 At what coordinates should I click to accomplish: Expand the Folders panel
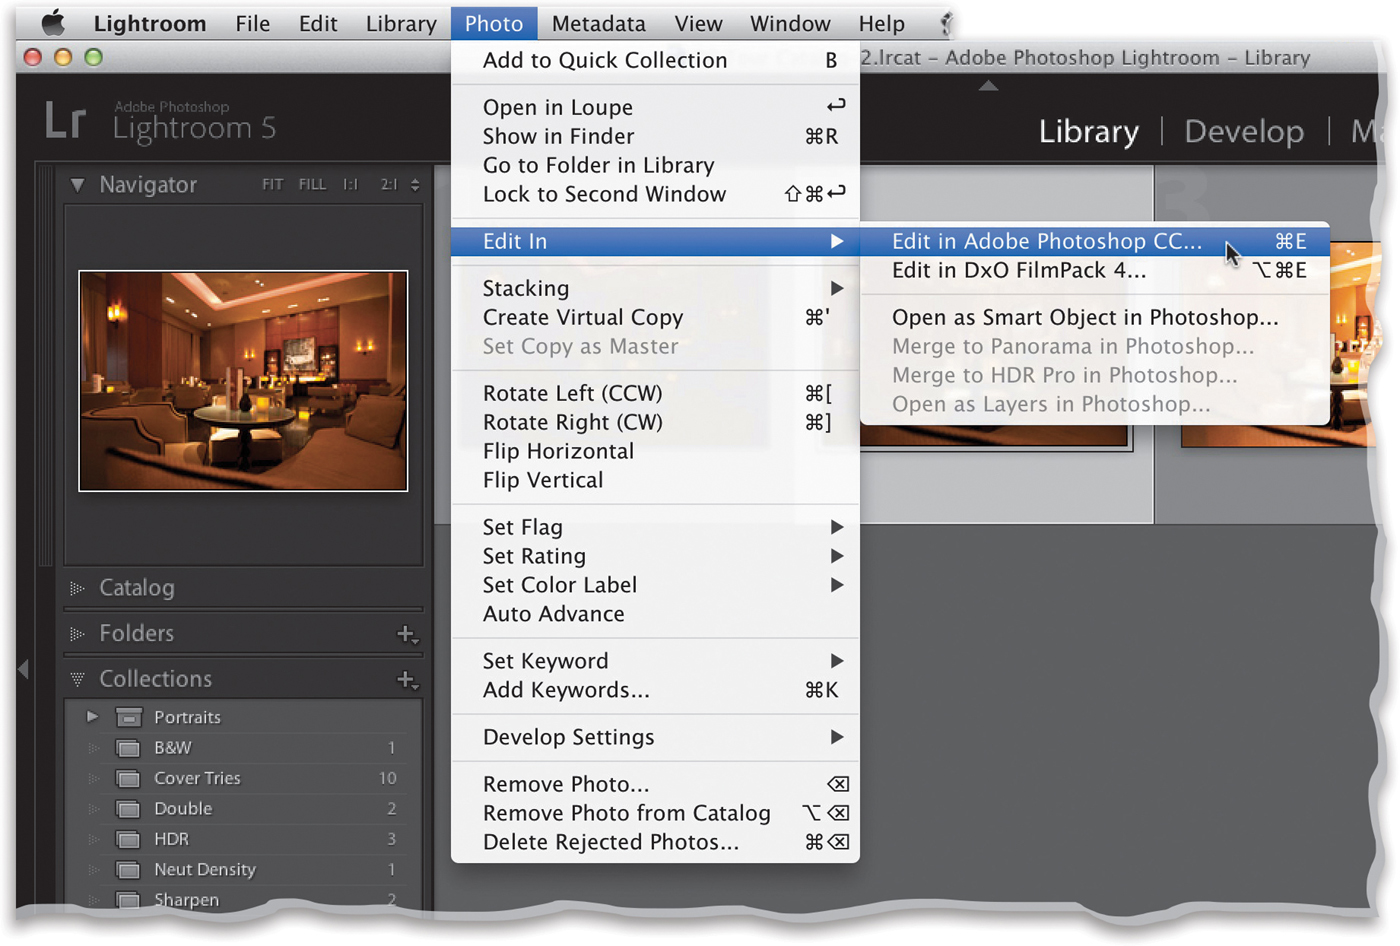pyautogui.click(x=77, y=634)
